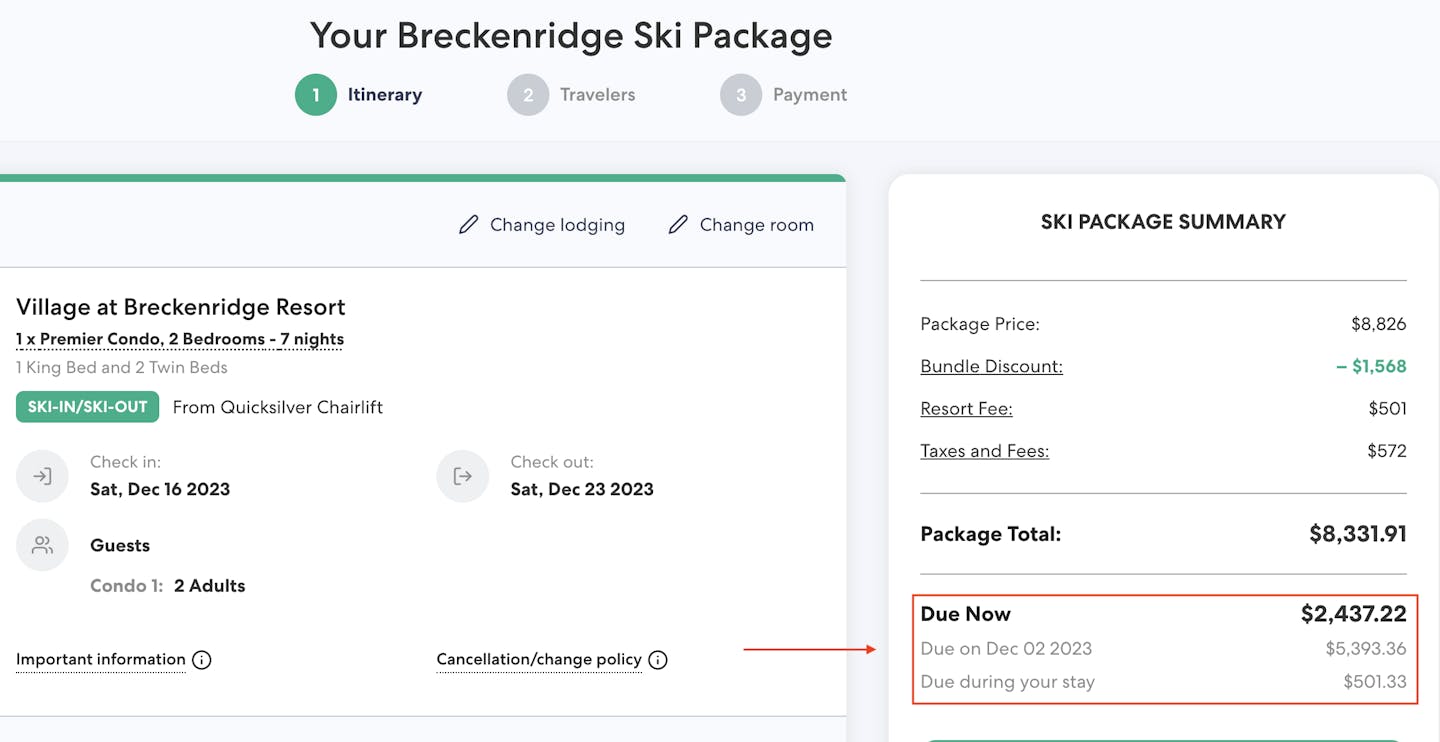The width and height of the screenshot is (1440, 742).
Task: Click the check-in arrow icon
Action: [42, 476]
